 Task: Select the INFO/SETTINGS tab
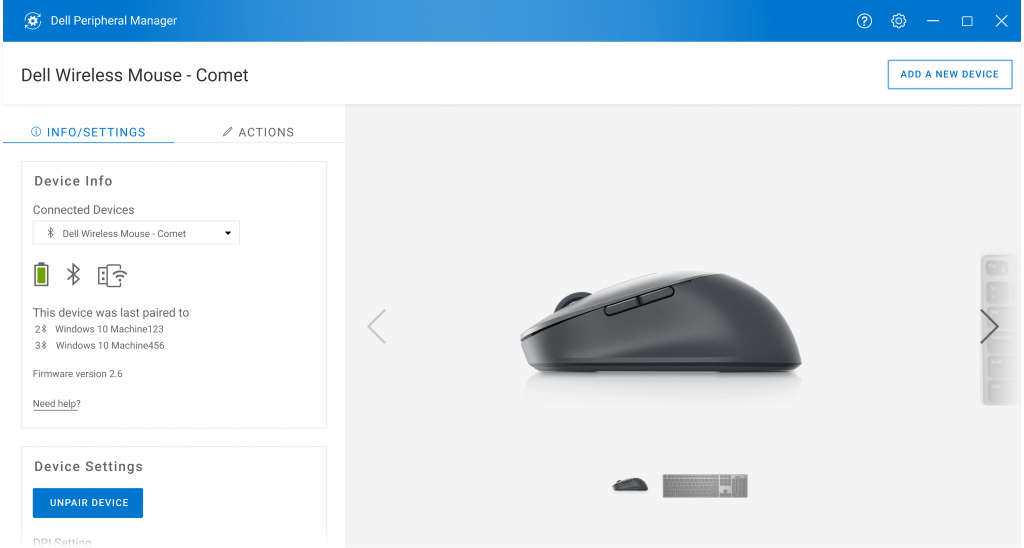[89, 132]
